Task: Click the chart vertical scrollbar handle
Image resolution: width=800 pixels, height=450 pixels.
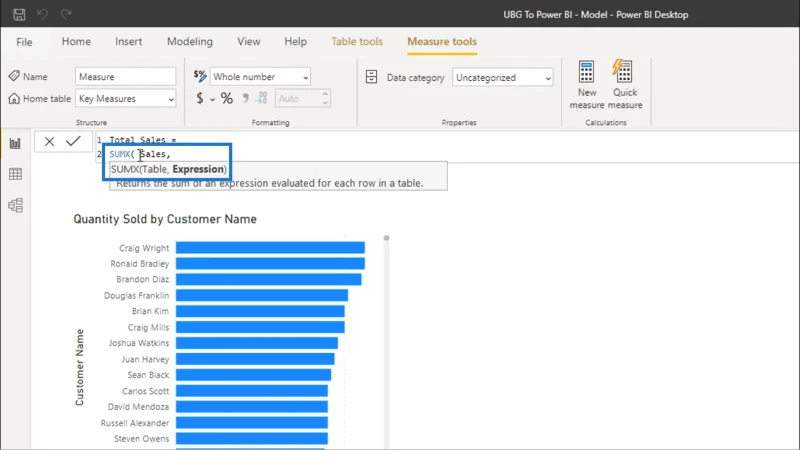Action: tap(386, 238)
